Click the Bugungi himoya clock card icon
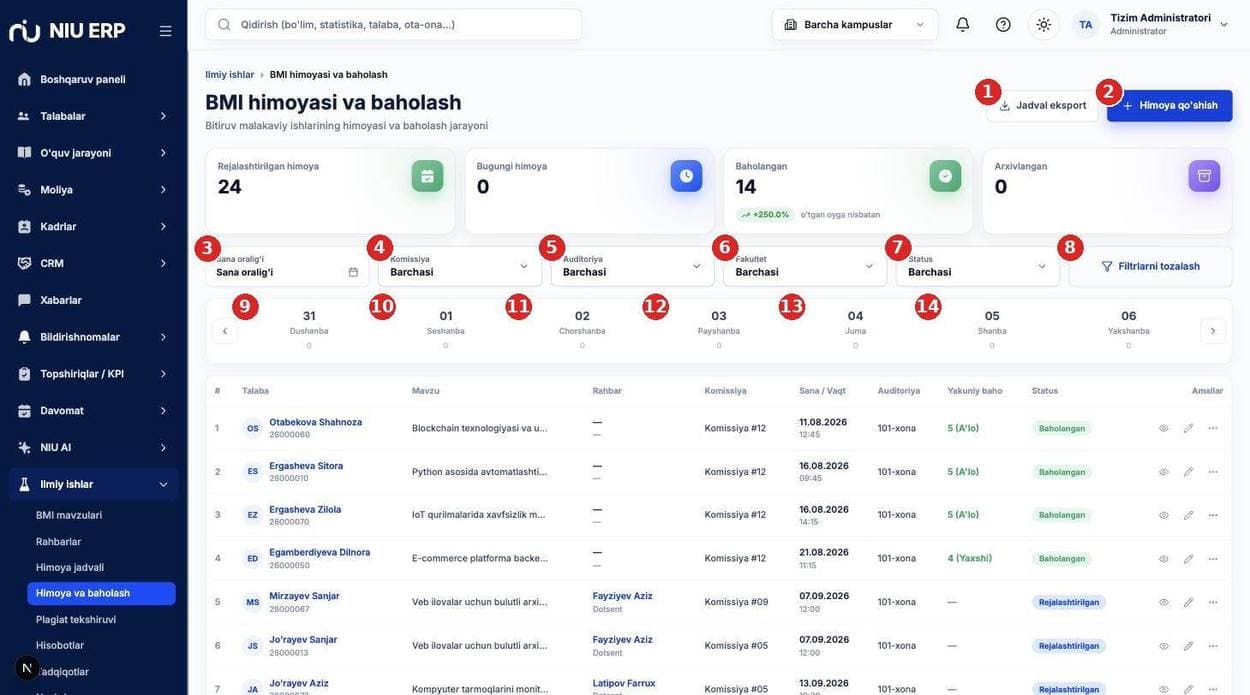Screen dimensions: 1250x695 (686, 176)
